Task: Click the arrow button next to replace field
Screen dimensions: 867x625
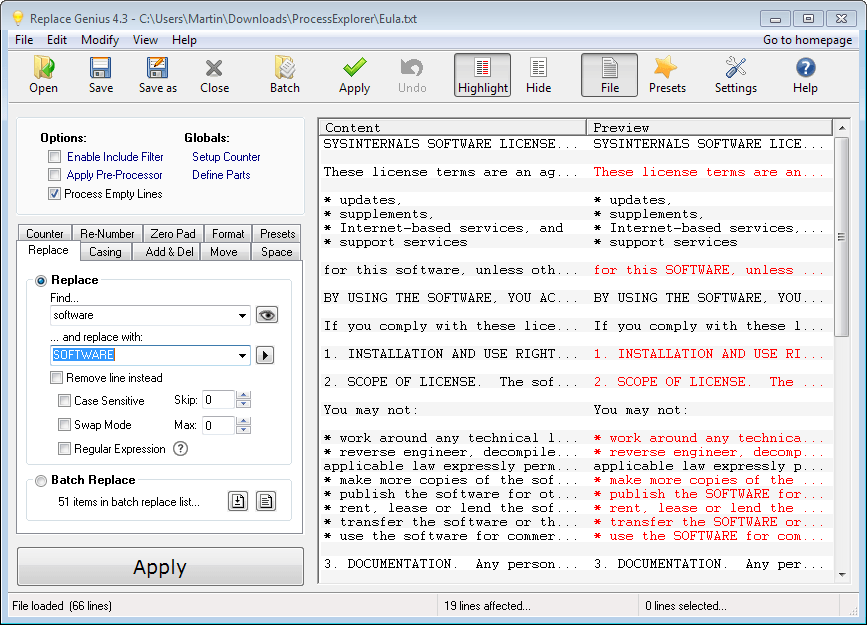Action: coord(265,355)
